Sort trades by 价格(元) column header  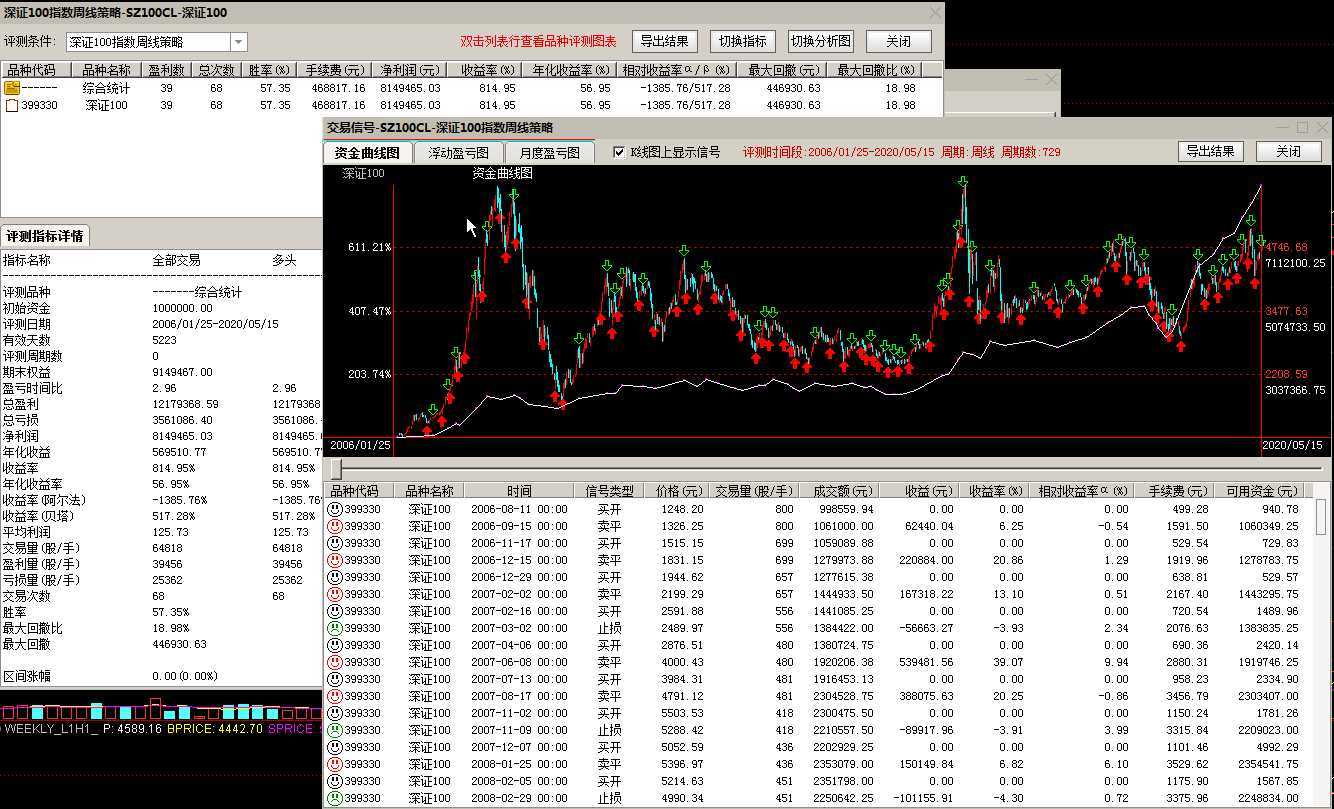point(676,491)
